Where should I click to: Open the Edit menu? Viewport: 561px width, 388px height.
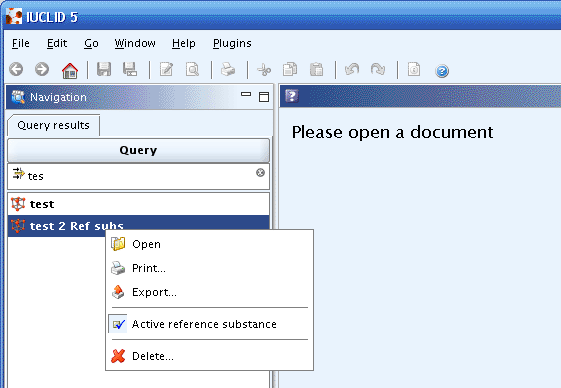(57, 43)
